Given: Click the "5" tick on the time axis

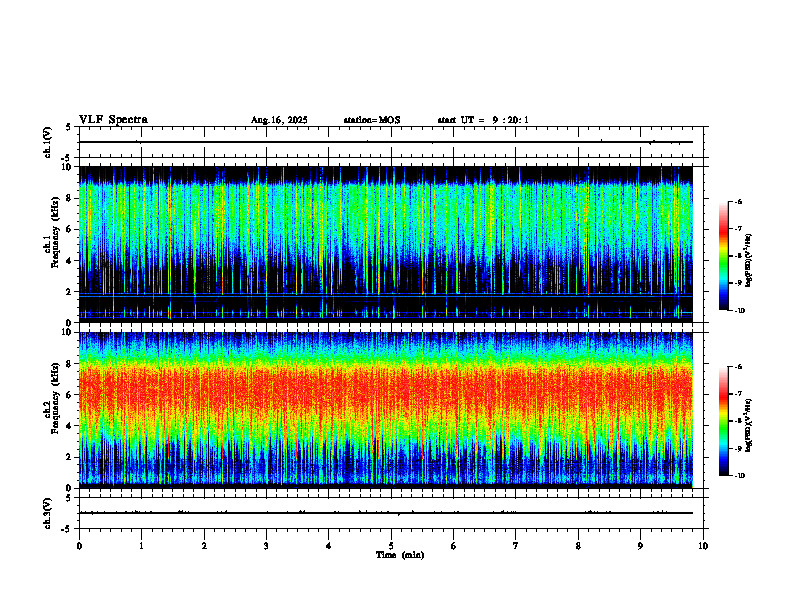Looking at the screenshot, I should (x=391, y=546).
